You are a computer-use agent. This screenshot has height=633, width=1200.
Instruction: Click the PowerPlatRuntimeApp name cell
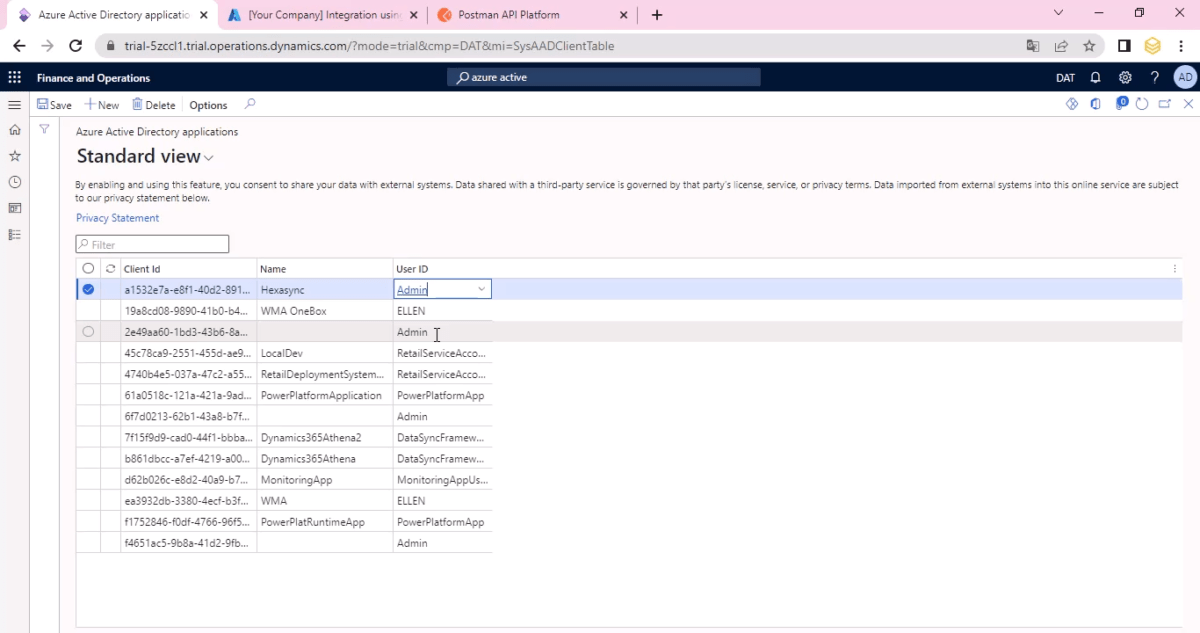tap(325, 522)
